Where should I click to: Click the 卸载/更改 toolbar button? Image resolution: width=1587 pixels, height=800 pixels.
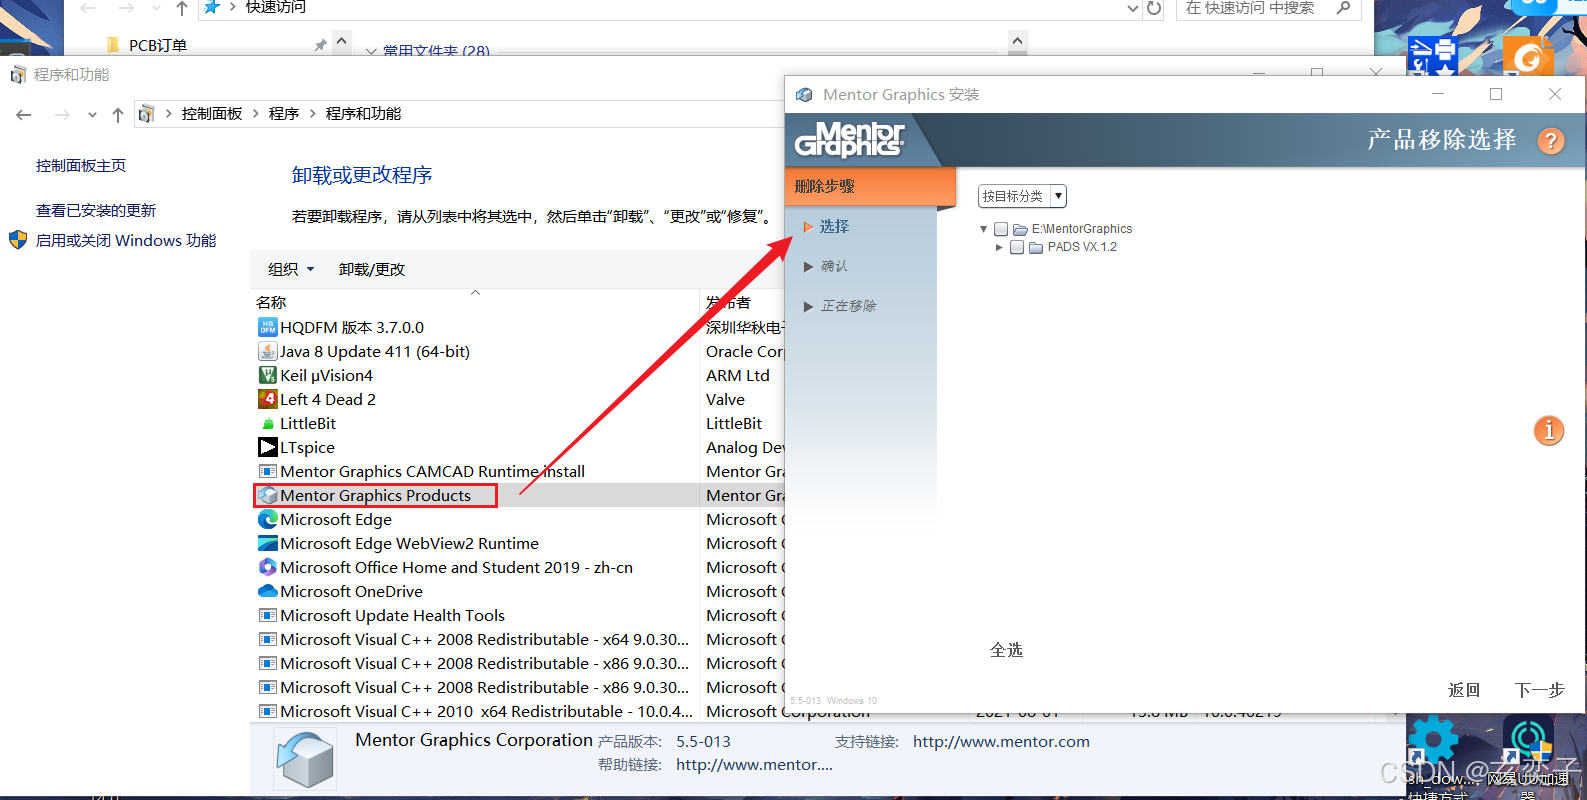coord(372,269)
